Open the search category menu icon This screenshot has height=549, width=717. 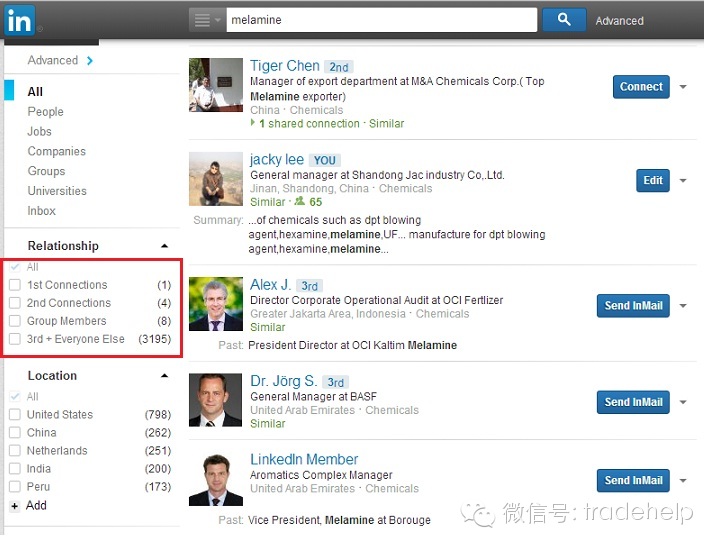207,20
